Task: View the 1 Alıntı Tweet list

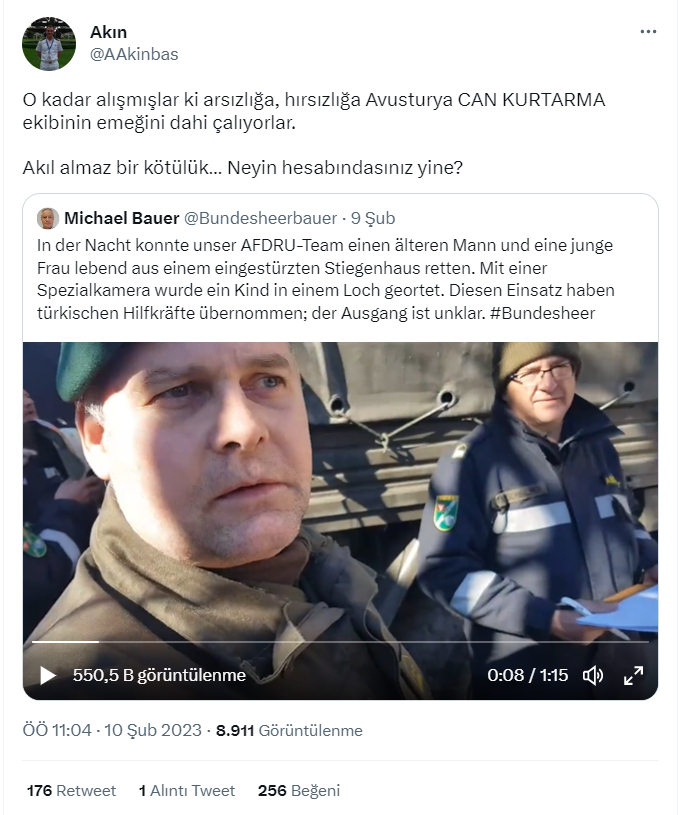Action: tap(187, 791)
